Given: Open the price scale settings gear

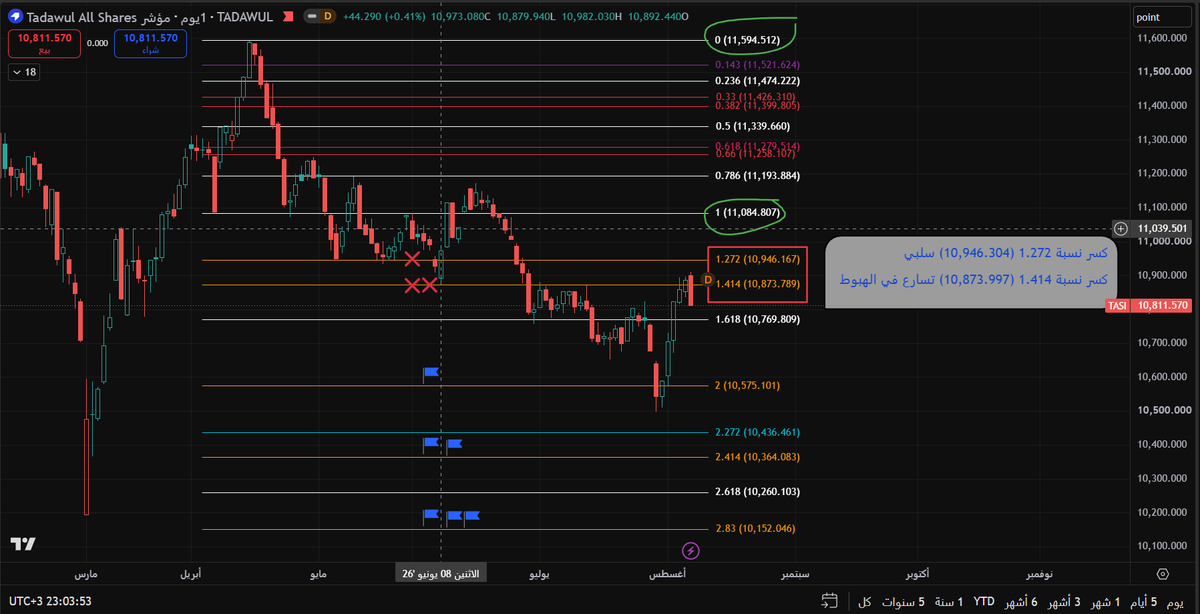Looking at the screenshot, I should pos(1162,574).
